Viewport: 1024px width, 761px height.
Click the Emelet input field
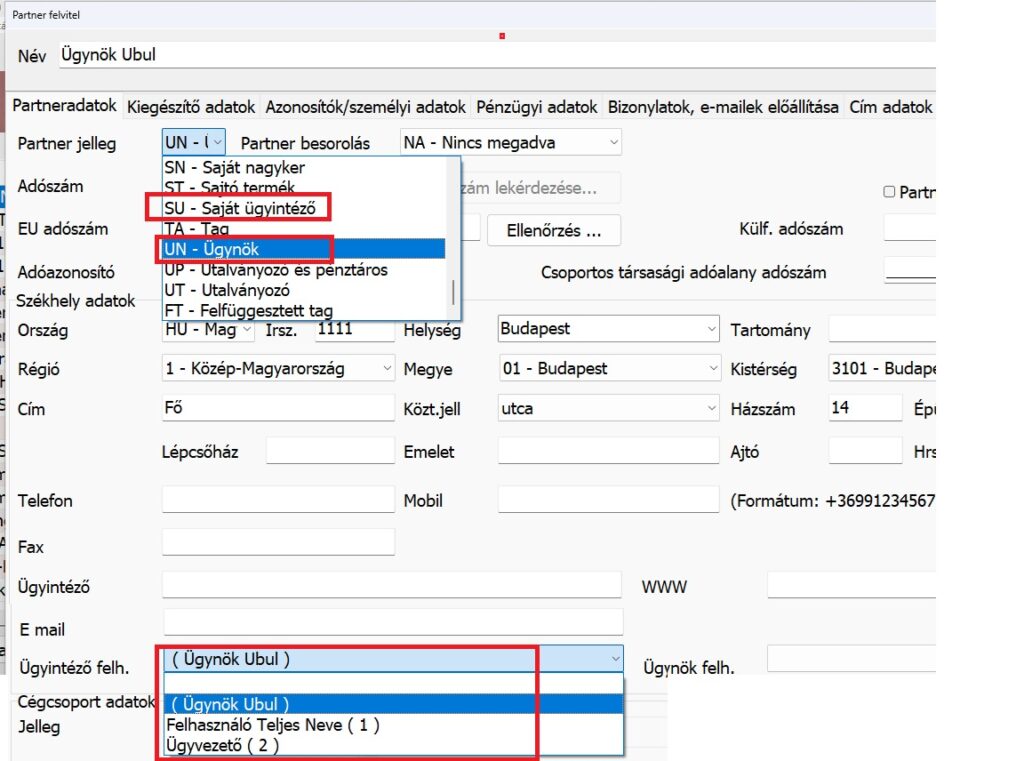609,451
